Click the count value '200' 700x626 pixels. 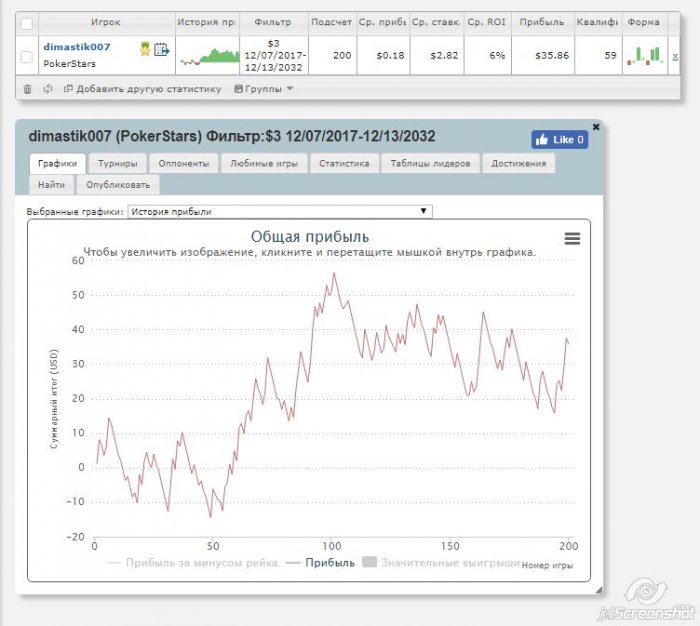[342, 56]
